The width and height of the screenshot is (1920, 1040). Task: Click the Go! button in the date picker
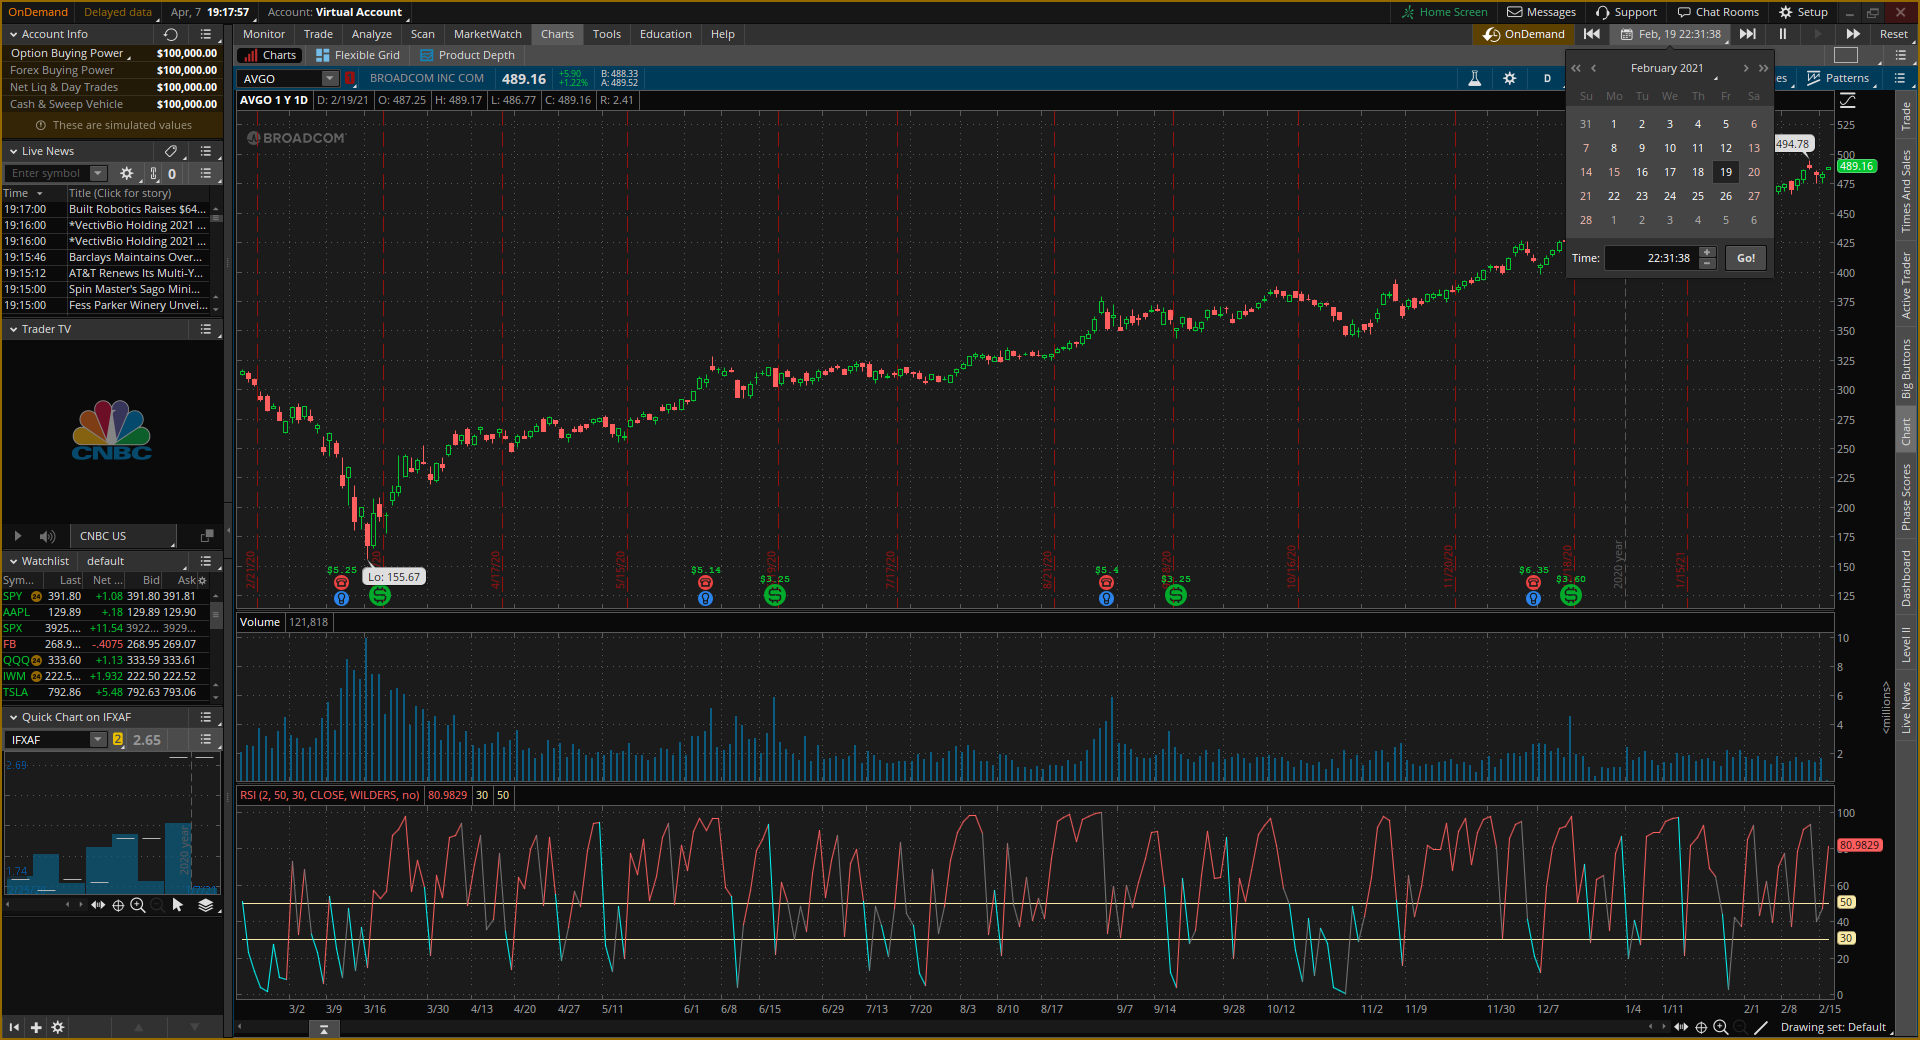(1746, 258)
